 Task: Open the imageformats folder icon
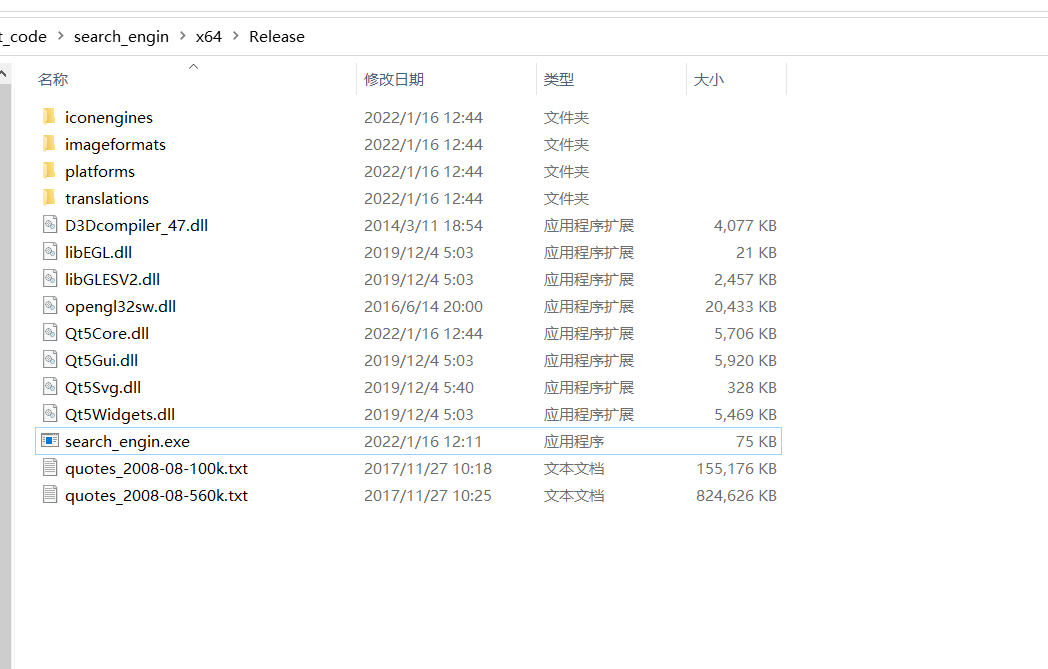(x=49, y=144)
